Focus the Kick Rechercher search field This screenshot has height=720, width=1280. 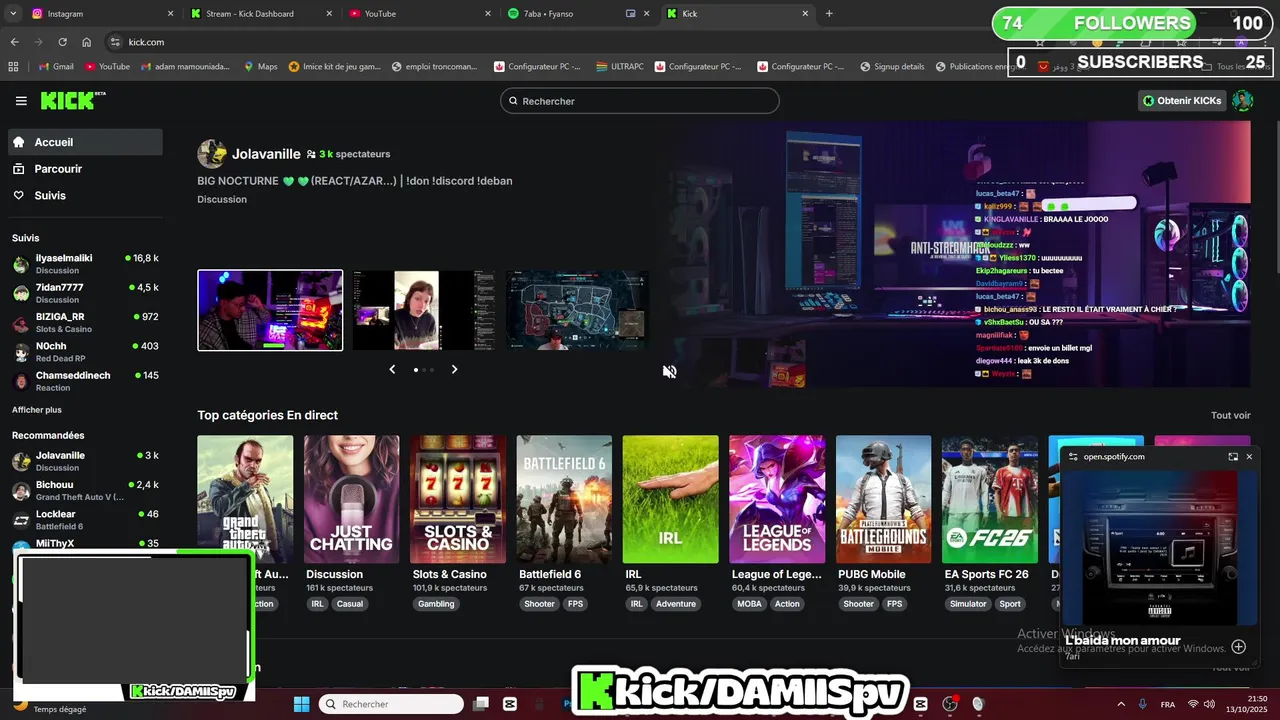click(640, 101)
